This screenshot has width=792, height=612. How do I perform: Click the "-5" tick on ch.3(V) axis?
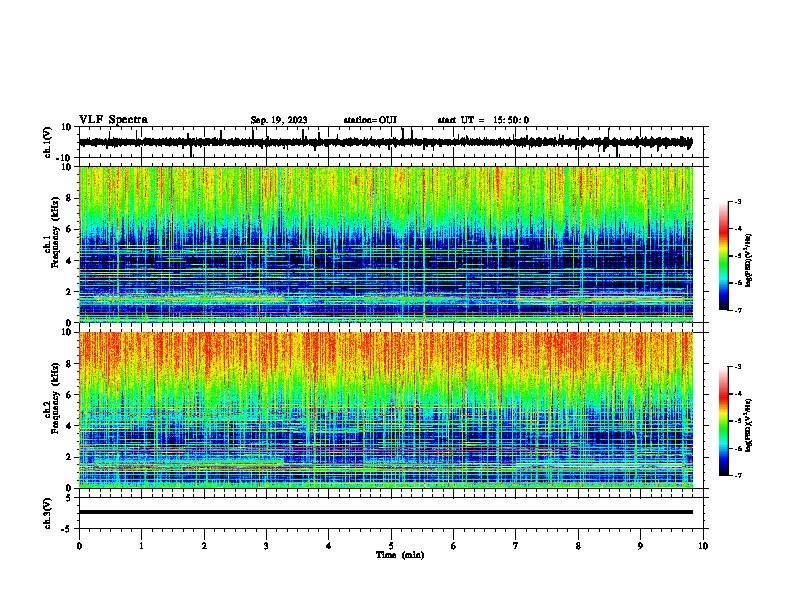coord(67,529)
